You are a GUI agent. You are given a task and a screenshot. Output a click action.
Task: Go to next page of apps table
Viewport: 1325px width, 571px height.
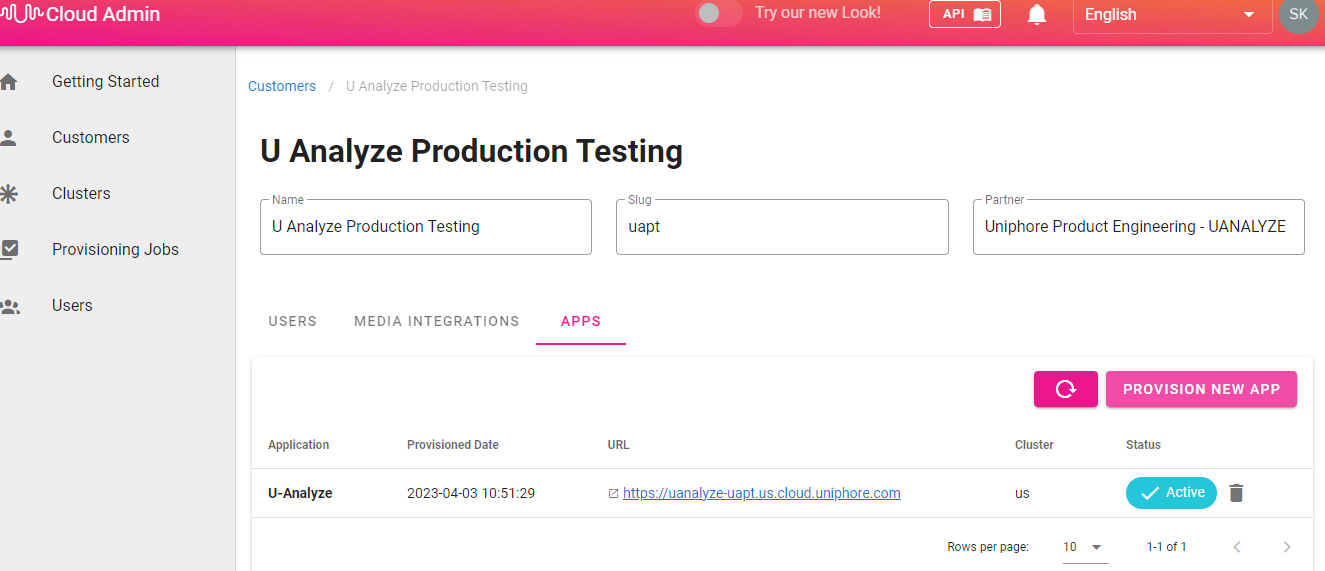[x=1287, y=547]
